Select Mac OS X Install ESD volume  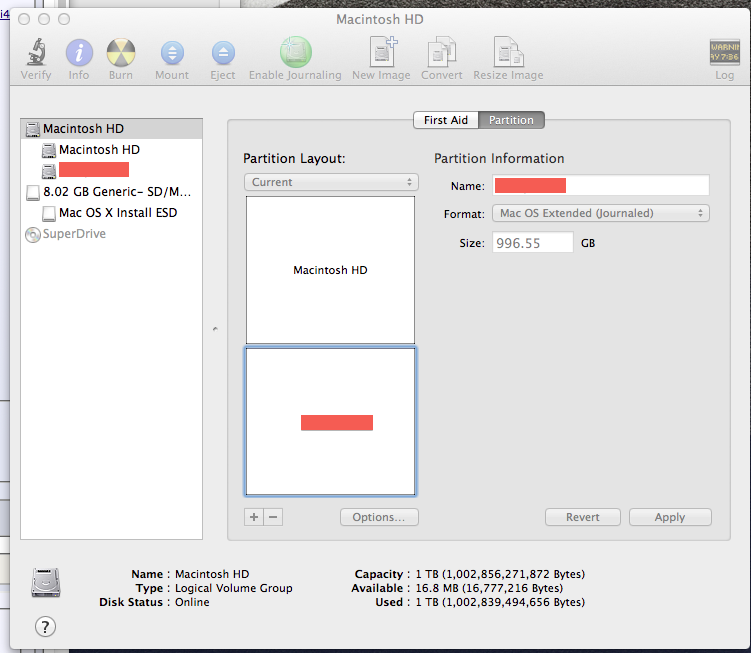(112, 213)
